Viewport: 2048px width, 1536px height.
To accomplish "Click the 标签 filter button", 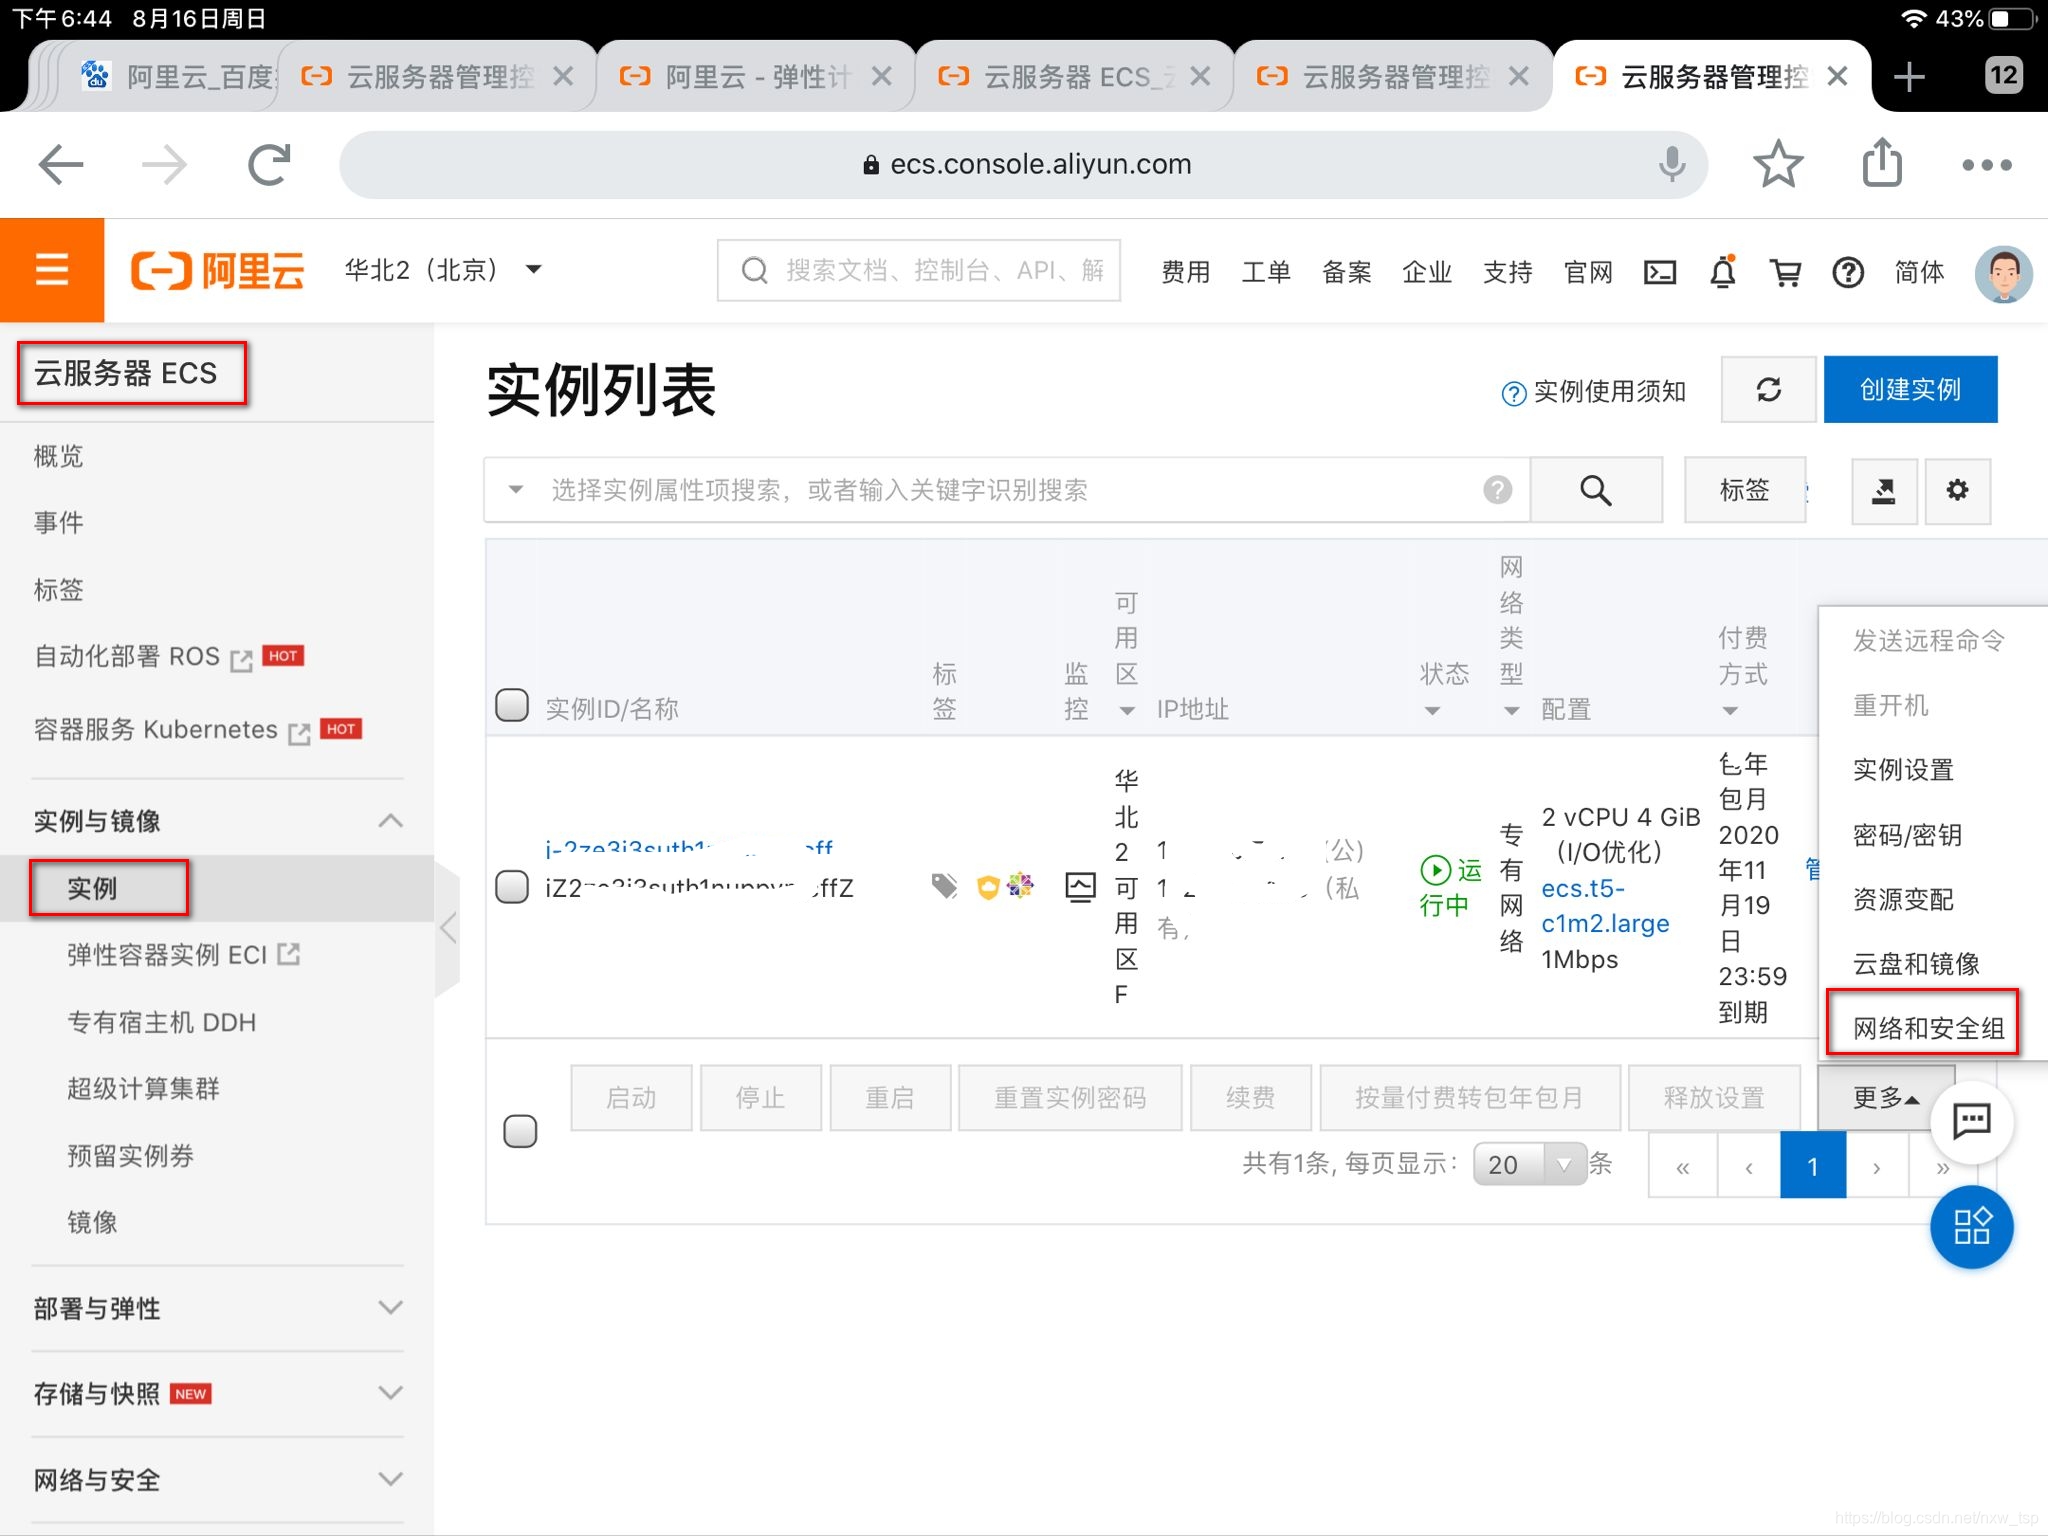I will click(1744, 490).
